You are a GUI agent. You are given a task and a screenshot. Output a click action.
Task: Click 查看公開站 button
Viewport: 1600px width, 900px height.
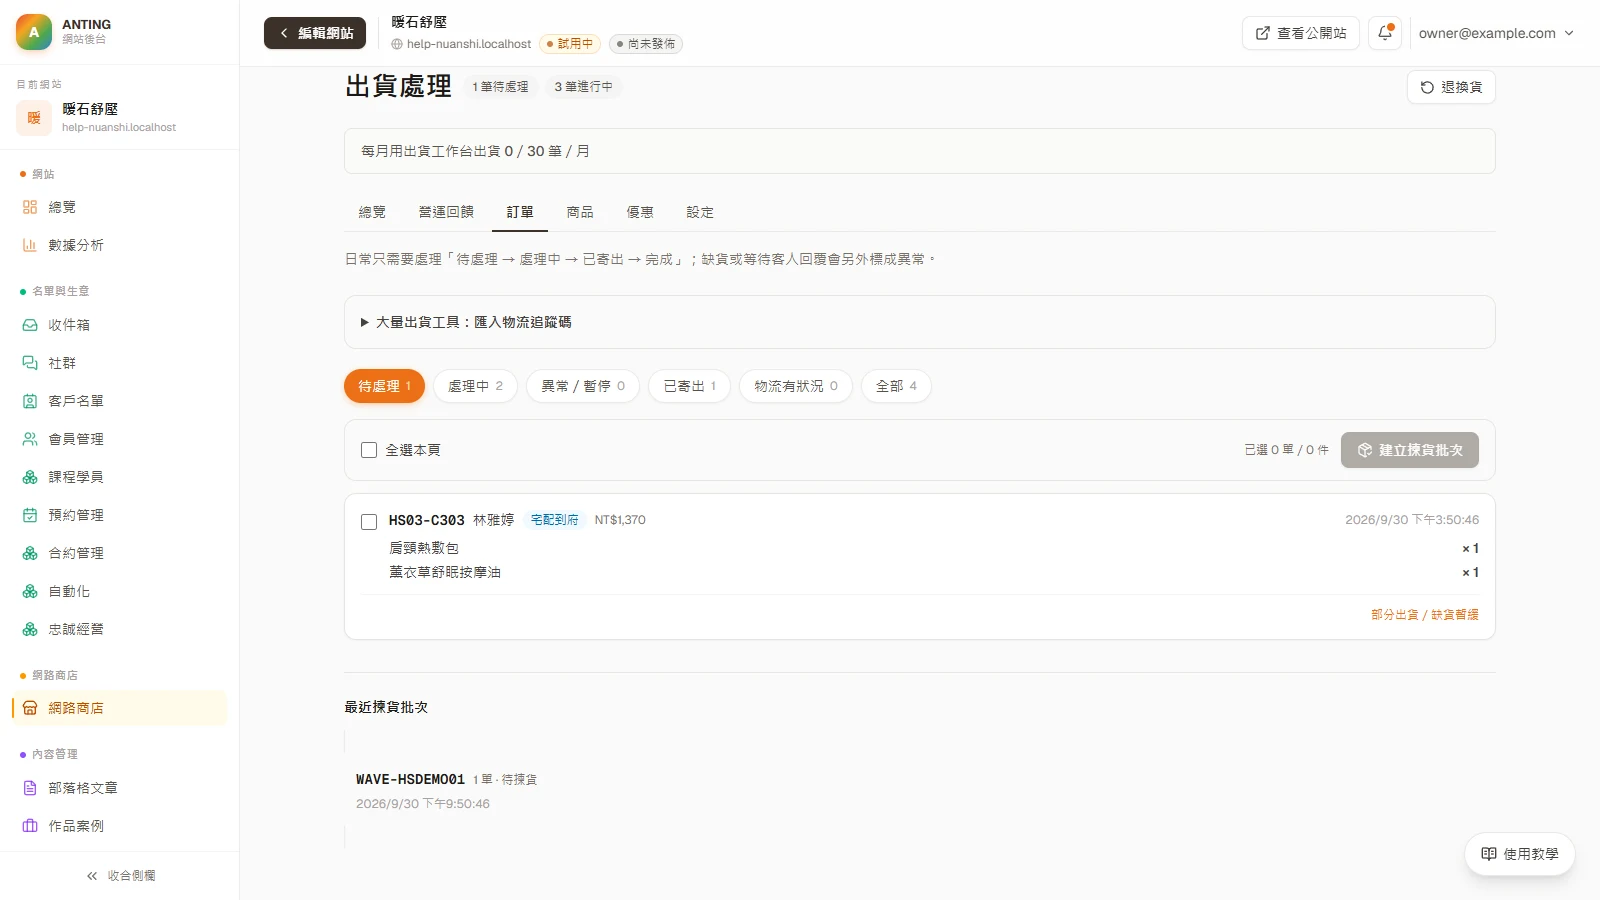coord(1301,33)
